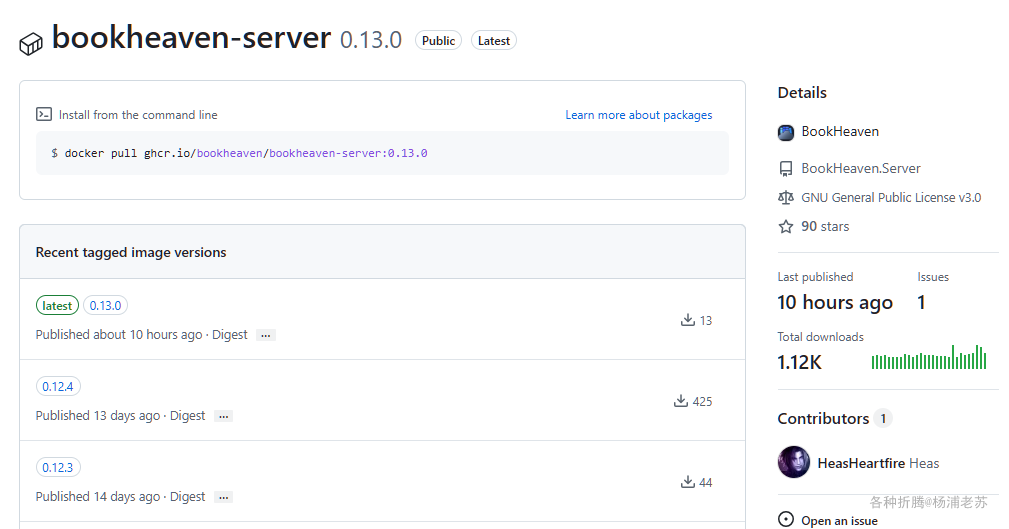Click the download icon beside 44

688,482
